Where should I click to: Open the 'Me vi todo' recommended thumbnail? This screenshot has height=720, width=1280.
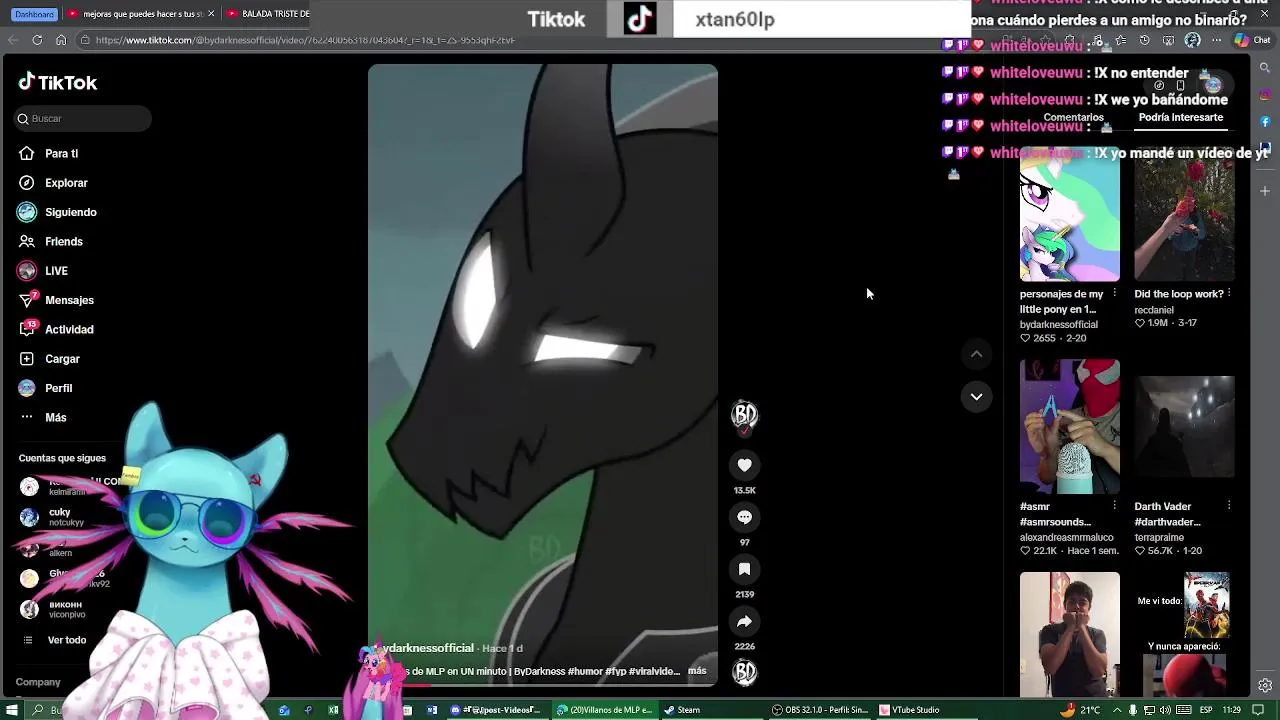coord(1184,634)
